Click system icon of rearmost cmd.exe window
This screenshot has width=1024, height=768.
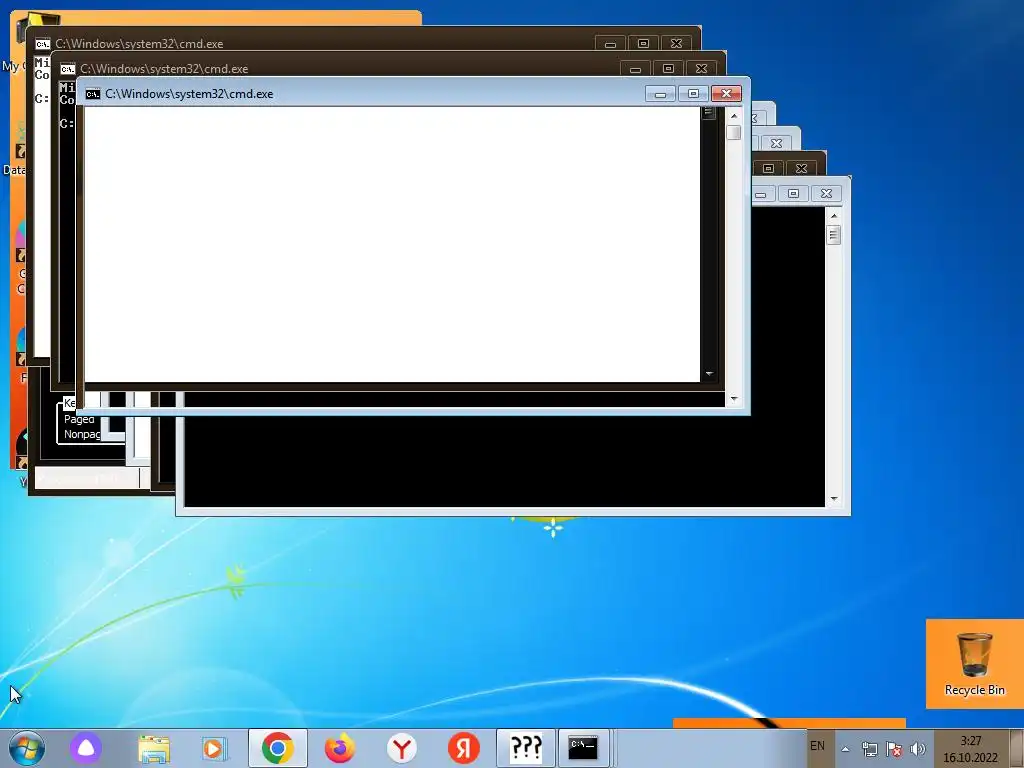(x=42, y=44)
